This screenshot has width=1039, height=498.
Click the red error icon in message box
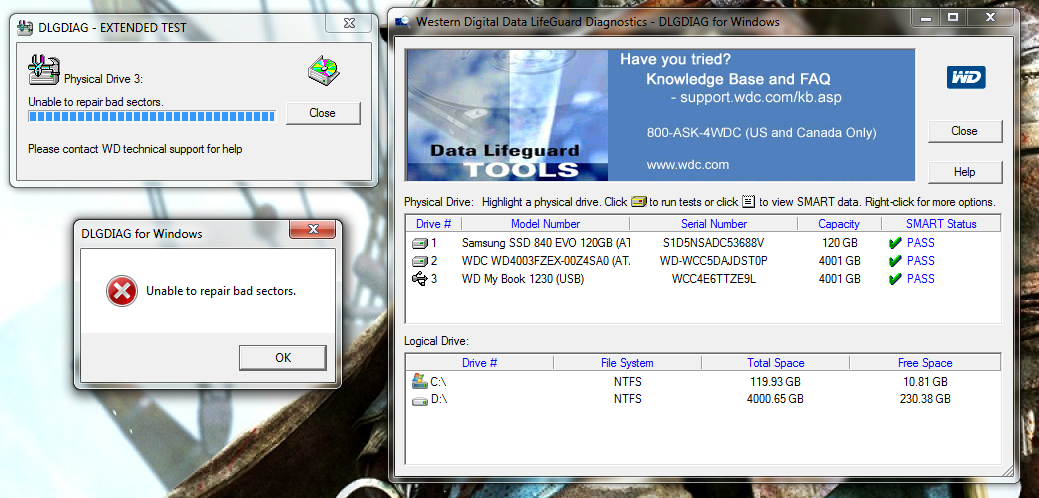pos(122,291)
